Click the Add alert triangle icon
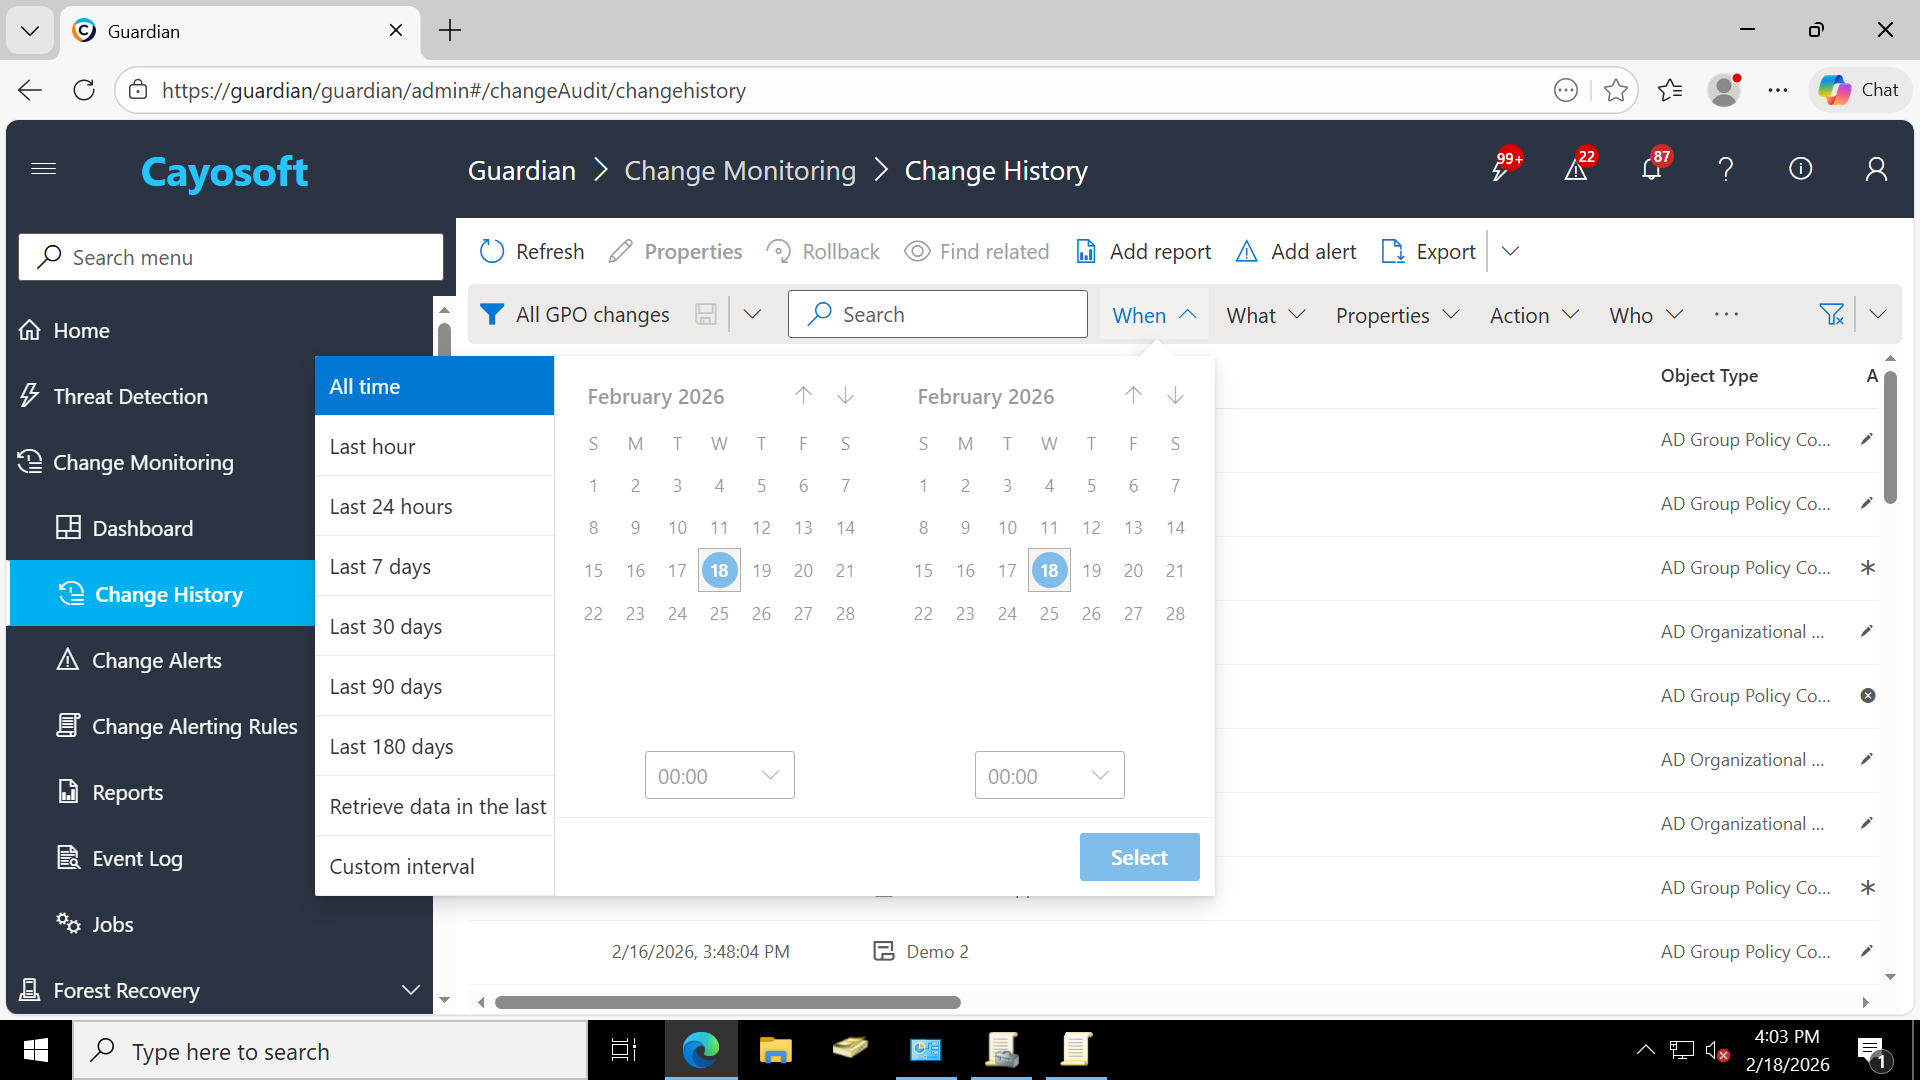The height and width of the screenshot is (1080, 1920). click(x=1246, y=251)
